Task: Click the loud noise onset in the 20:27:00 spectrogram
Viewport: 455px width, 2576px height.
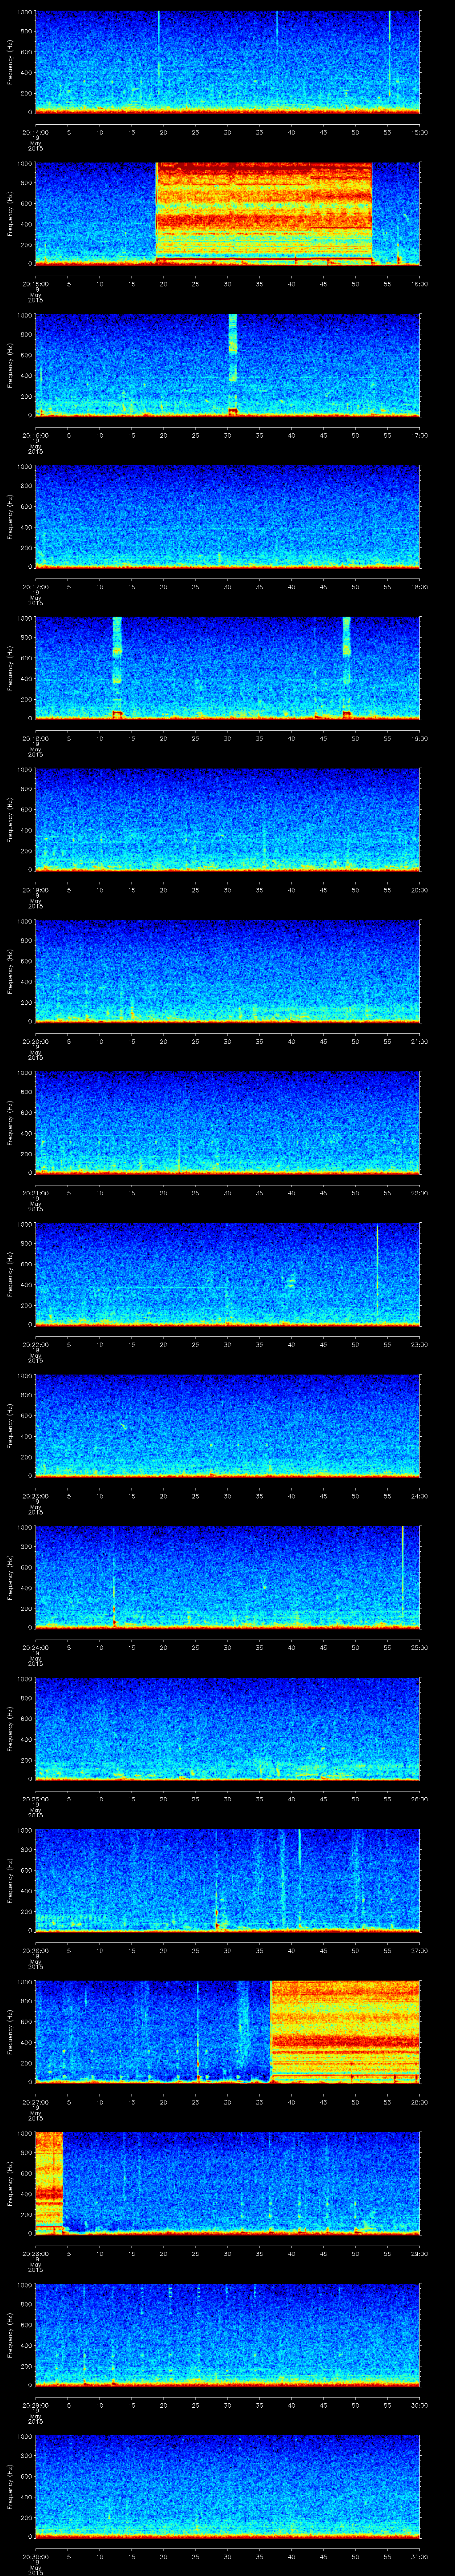Action: click(345, 2032)
